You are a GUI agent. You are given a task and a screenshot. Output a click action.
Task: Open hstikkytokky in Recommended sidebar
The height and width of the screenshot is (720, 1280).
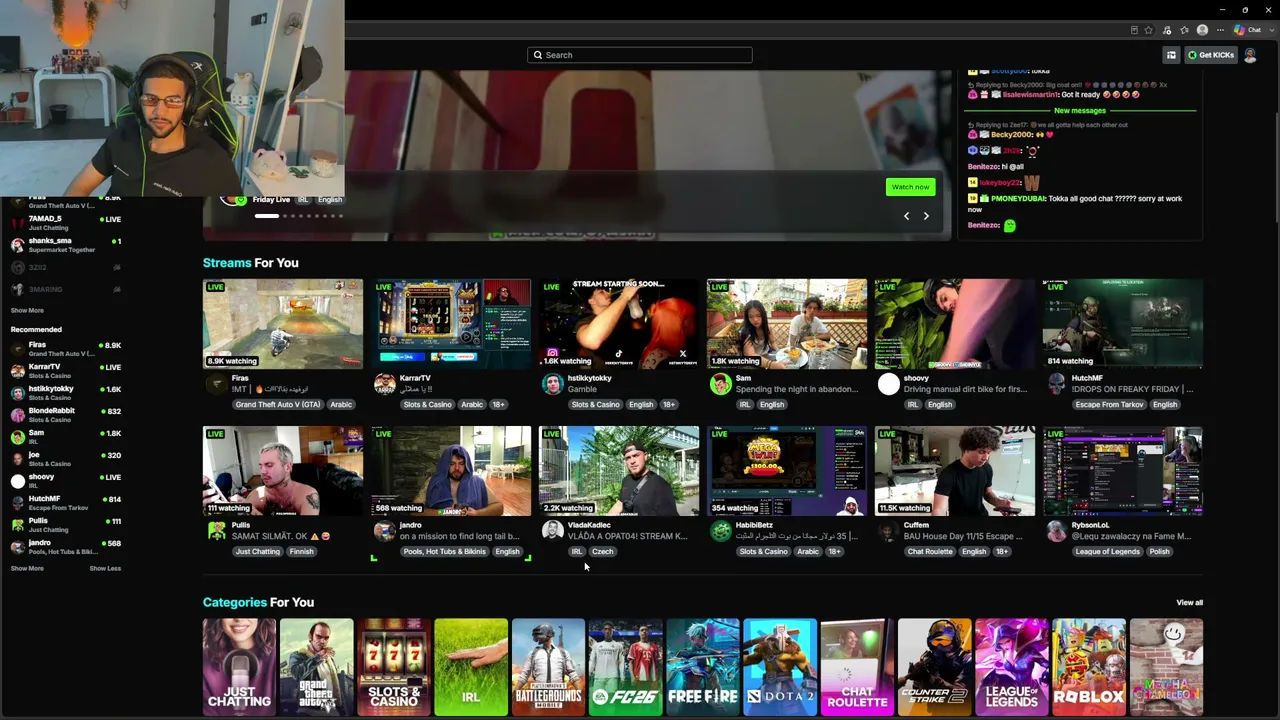pyautogui.click(x=66, y=393)
